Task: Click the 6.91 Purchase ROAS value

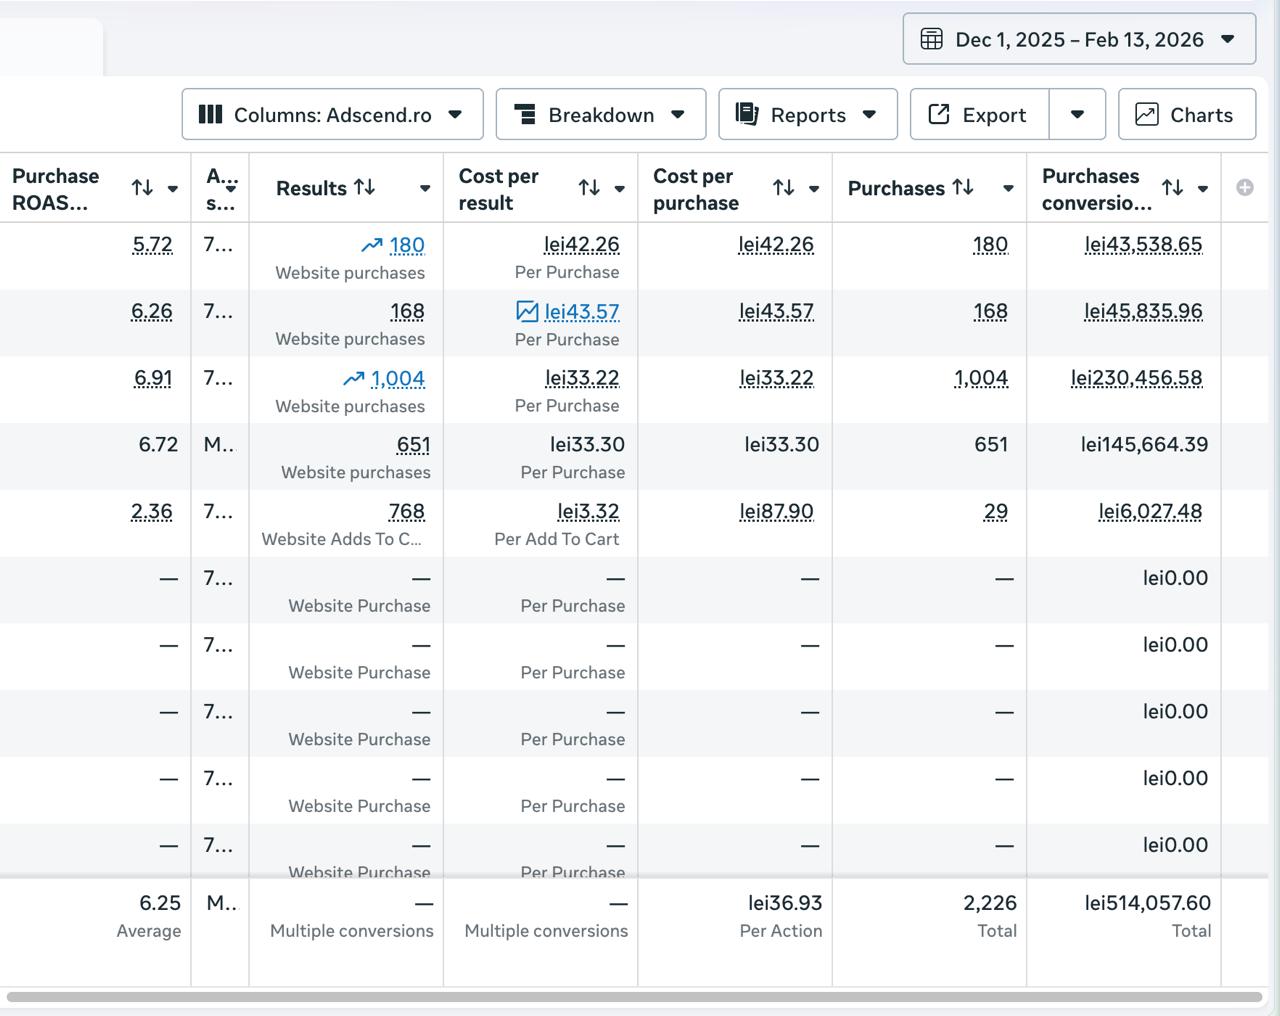Action: click(153, 379)
